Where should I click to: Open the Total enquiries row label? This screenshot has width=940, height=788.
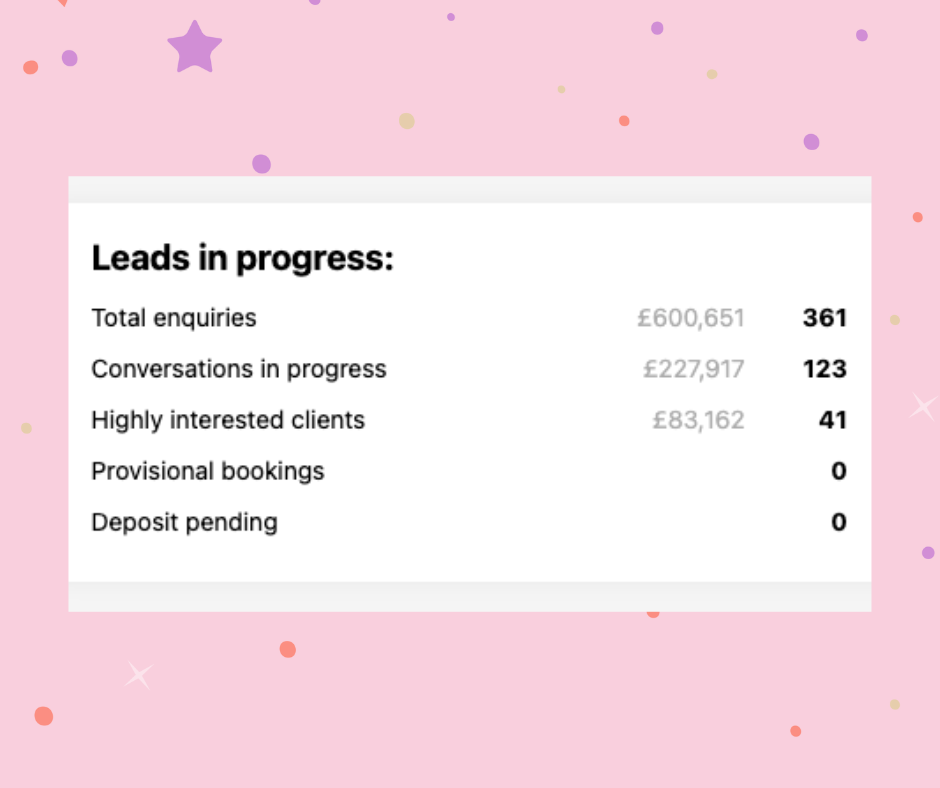[174, 318]
